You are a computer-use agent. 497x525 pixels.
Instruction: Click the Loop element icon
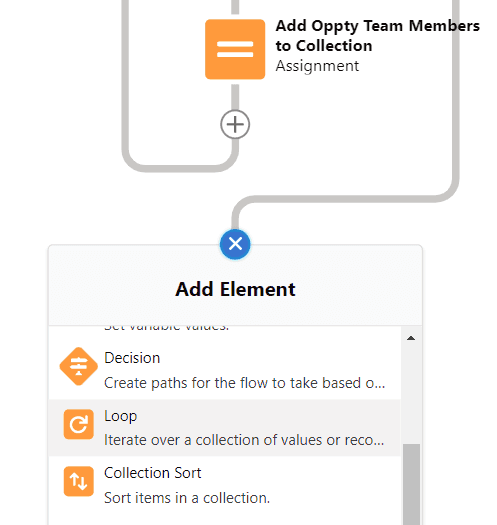coord(78,424)
